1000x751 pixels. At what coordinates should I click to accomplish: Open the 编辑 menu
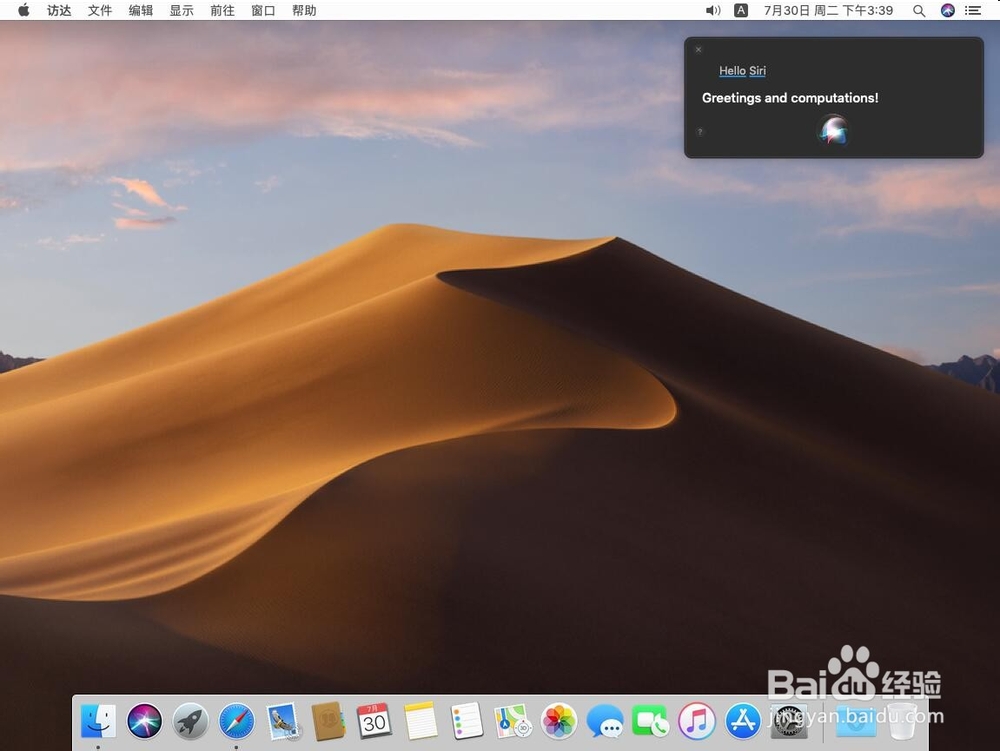(141, 10)
